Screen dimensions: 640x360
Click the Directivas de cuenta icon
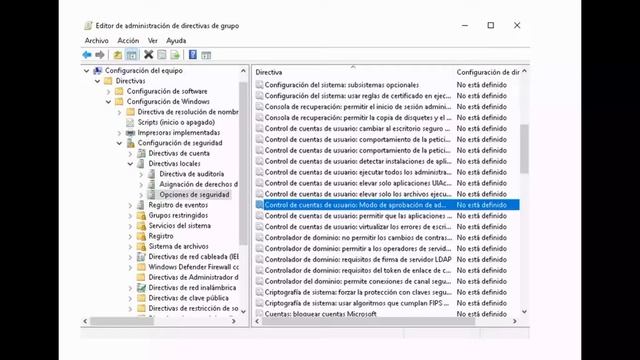click(x=141, y=153)
